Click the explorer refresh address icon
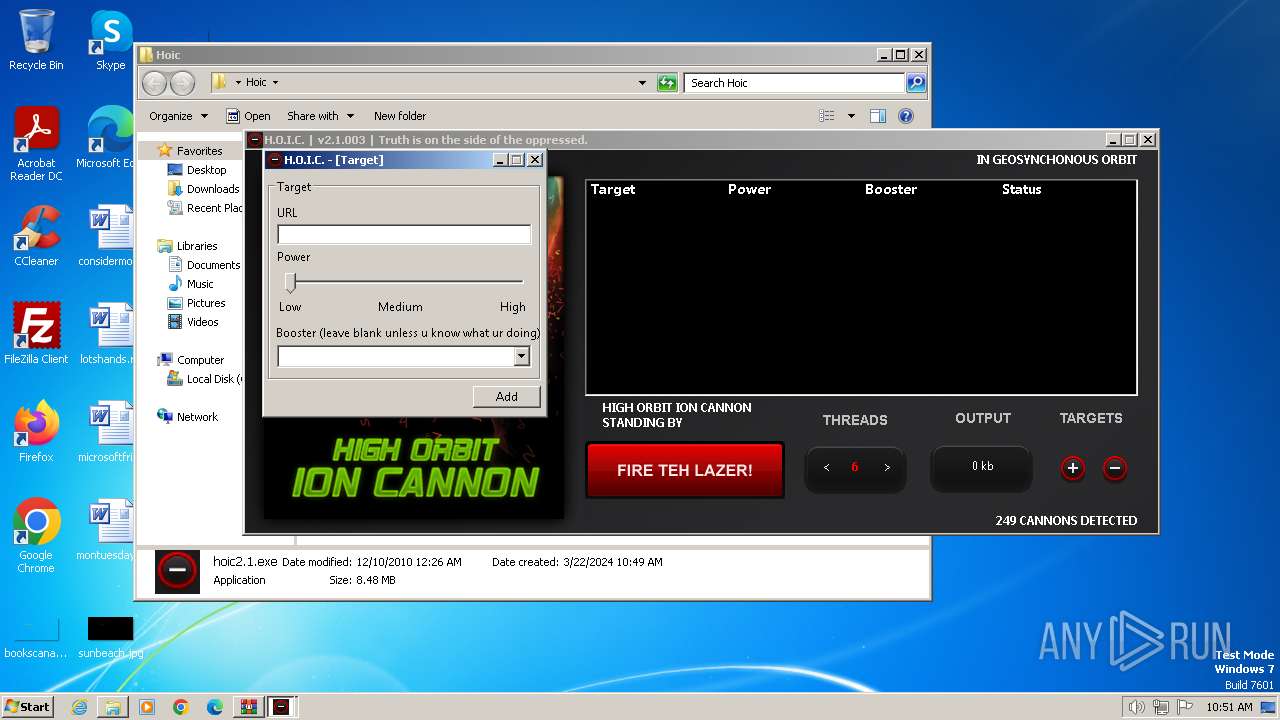 coord(667,83)
